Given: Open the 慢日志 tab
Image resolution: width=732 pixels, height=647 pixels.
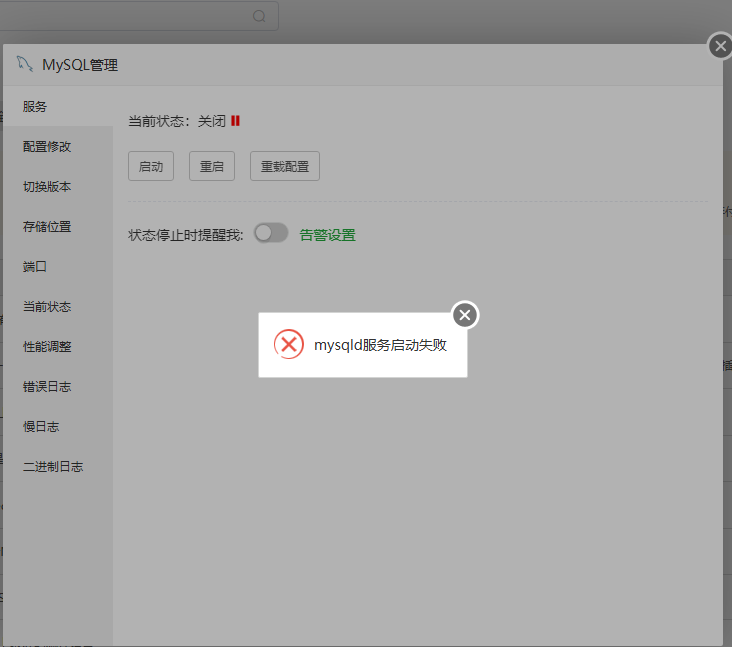Looking at the screenshot, I should pyautogui.click(x=58, y=426).
